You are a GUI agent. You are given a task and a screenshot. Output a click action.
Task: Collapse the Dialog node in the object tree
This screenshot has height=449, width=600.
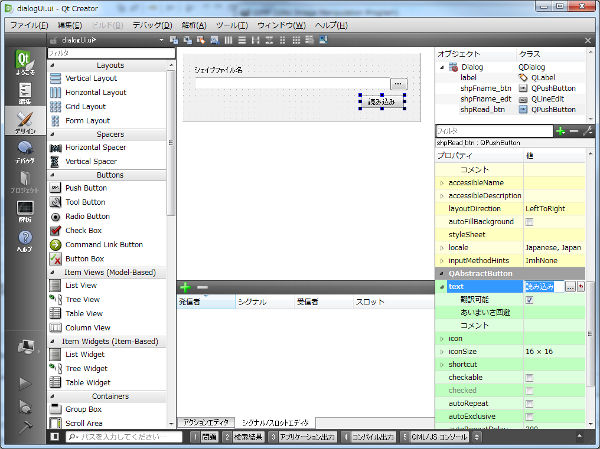click(x=442, y=67)
